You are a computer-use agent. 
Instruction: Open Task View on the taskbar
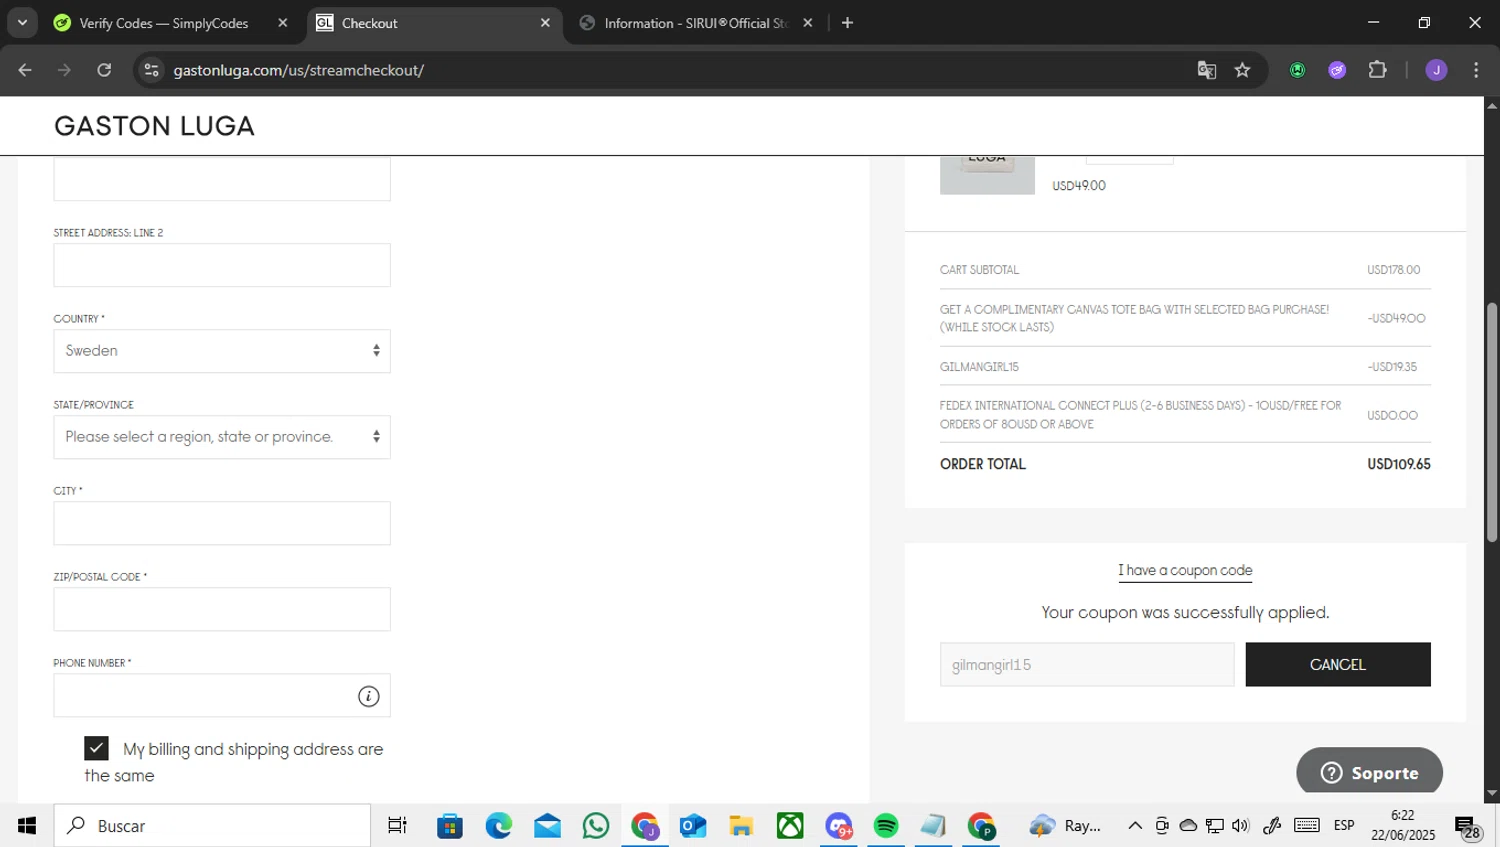pos(397,825)
